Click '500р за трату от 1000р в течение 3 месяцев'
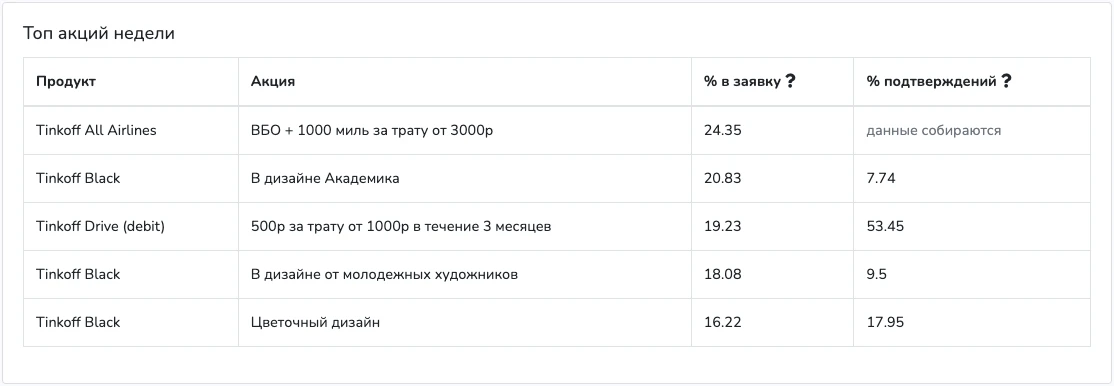Screen dimensions: 1114x386 (401, 227)
